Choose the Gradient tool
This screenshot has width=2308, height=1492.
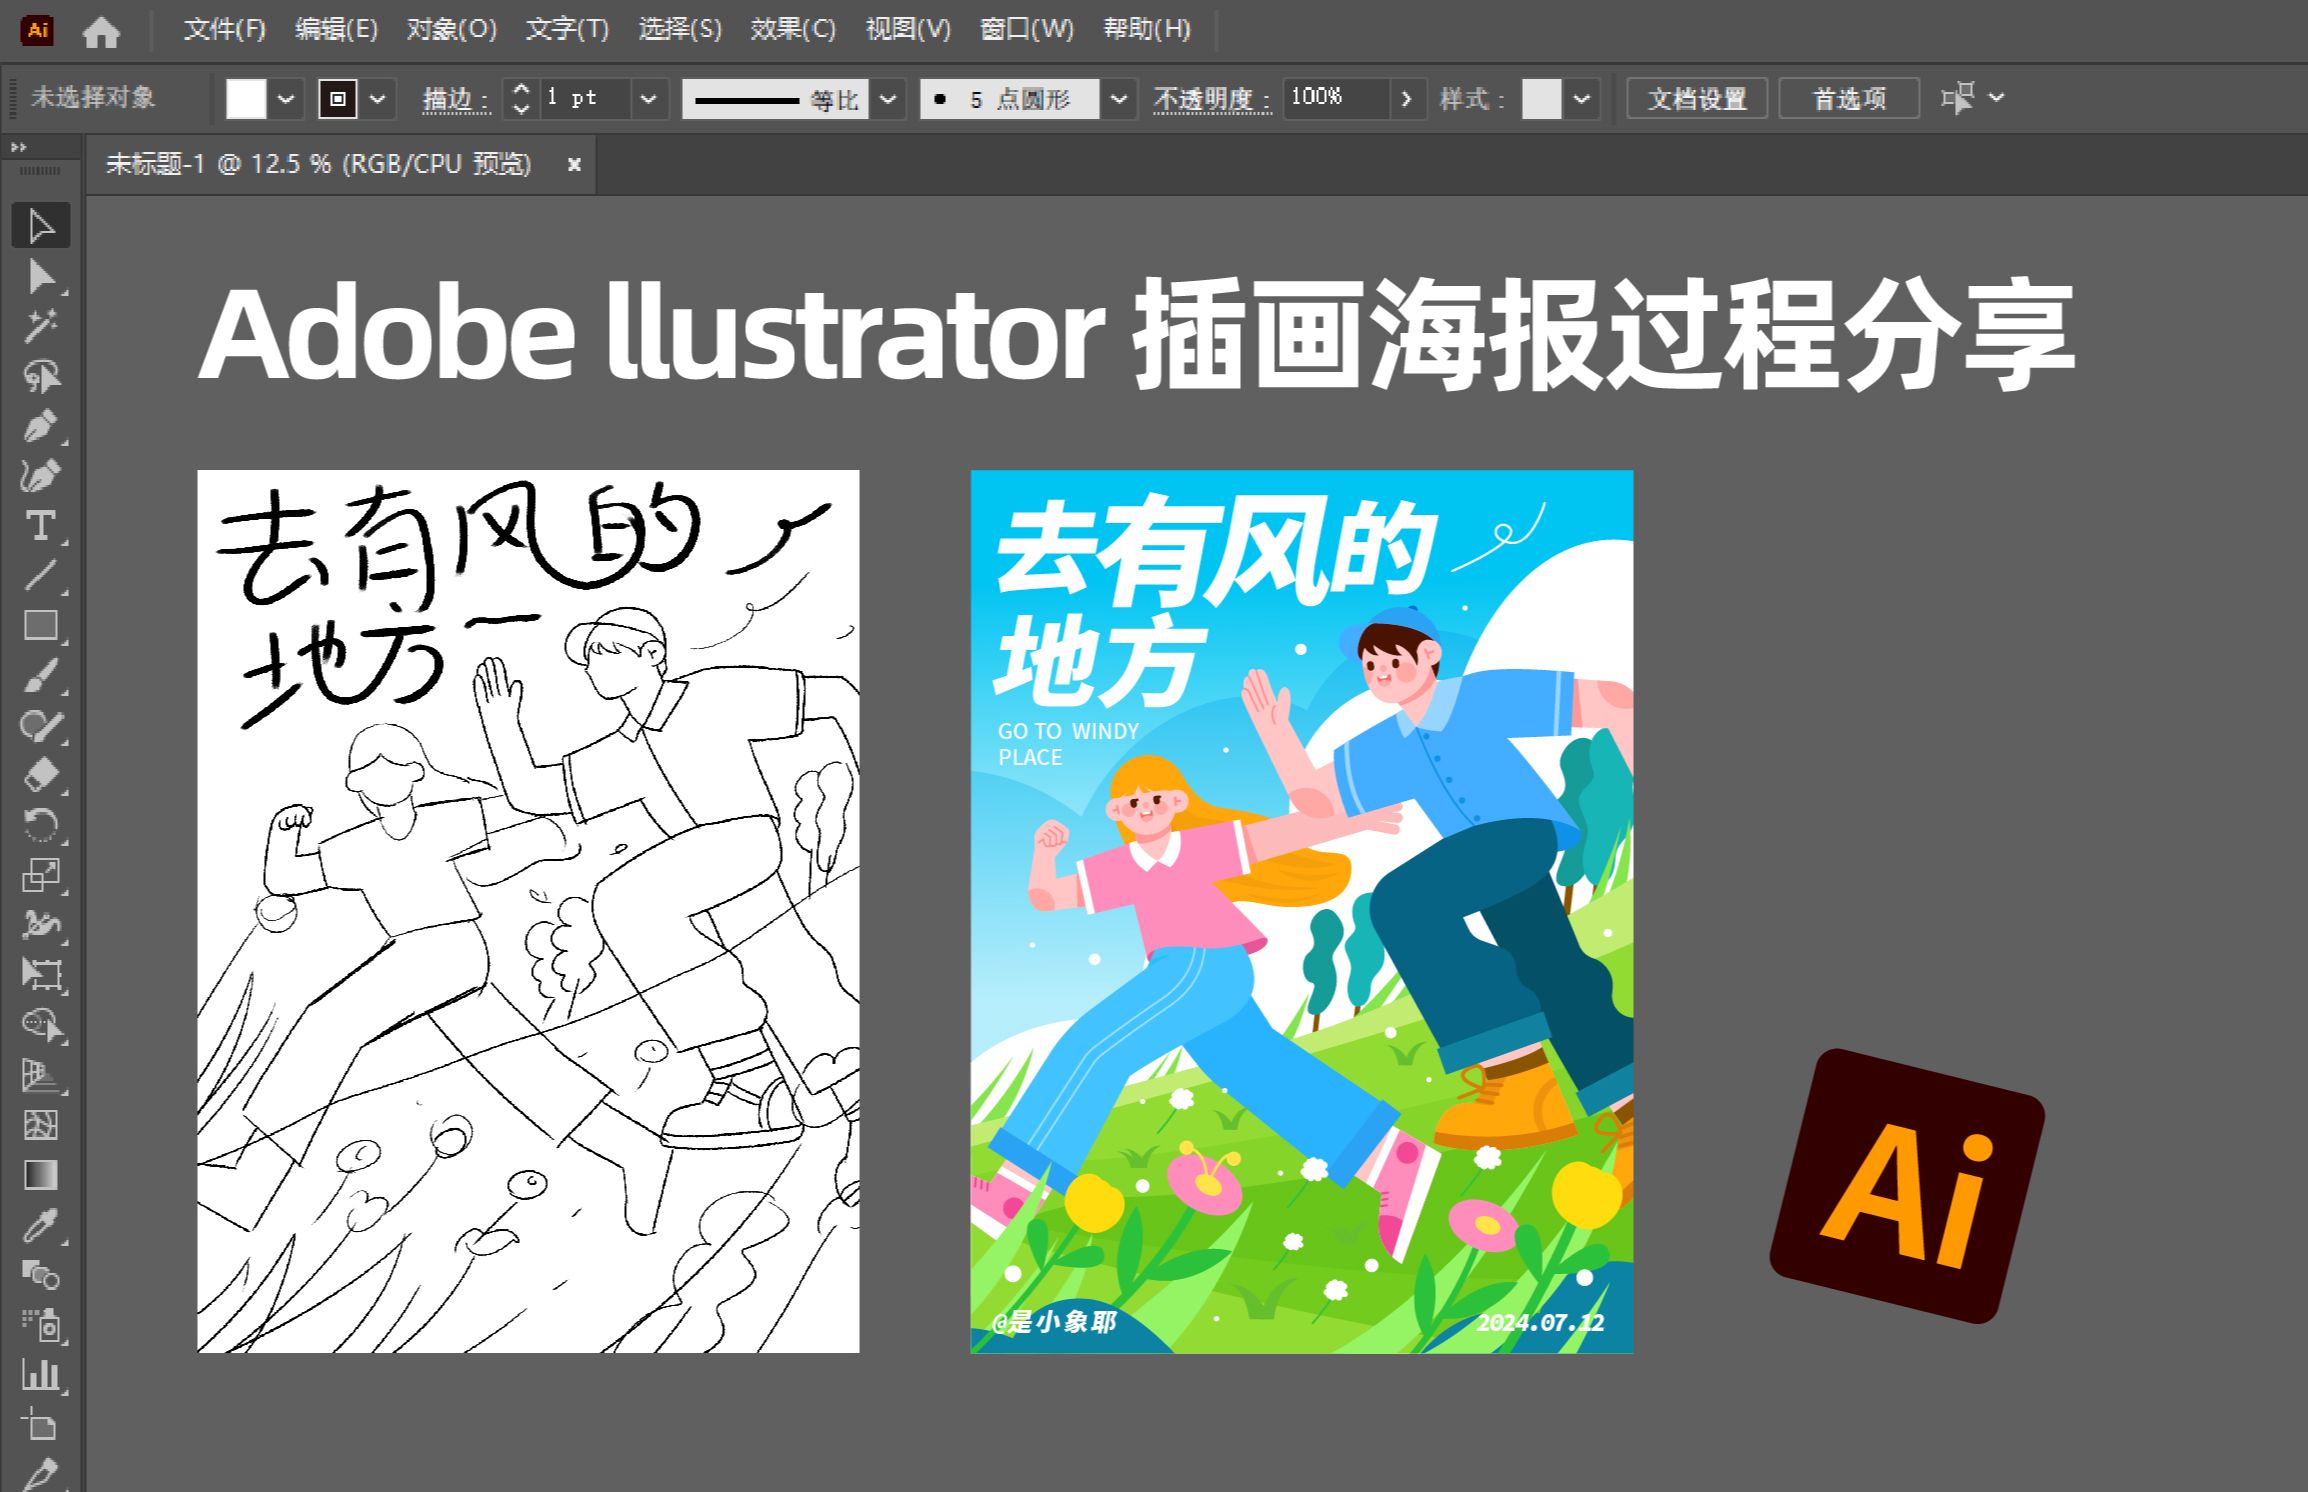click(41, 1176)
